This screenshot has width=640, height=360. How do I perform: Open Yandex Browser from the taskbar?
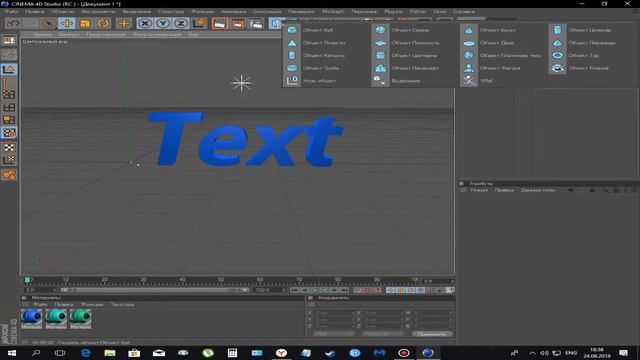(281, 353)
